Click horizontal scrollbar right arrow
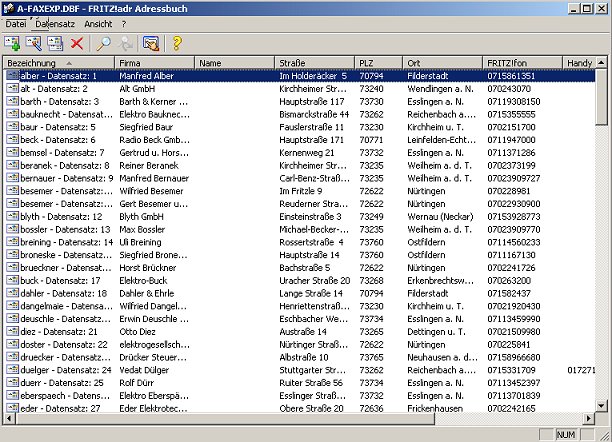612x442 pixels. 589,419
